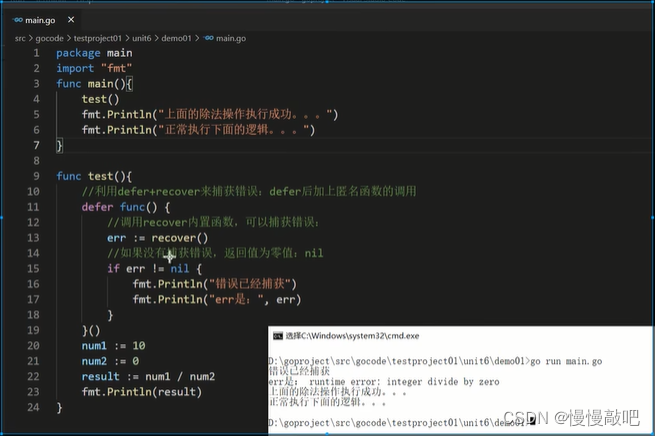Click the Go icon in breadcrumb
Screen dimensions: 655x436
pyautogui.click(x=208, y=38)
